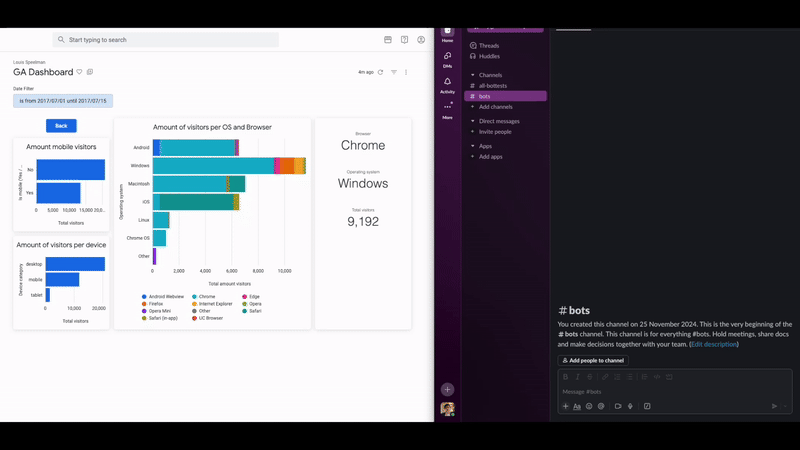Image resolution: width=800 pixels, height=450 pixels.
Task: Record an audio clip with microphone icon
Action: [630, 406]
